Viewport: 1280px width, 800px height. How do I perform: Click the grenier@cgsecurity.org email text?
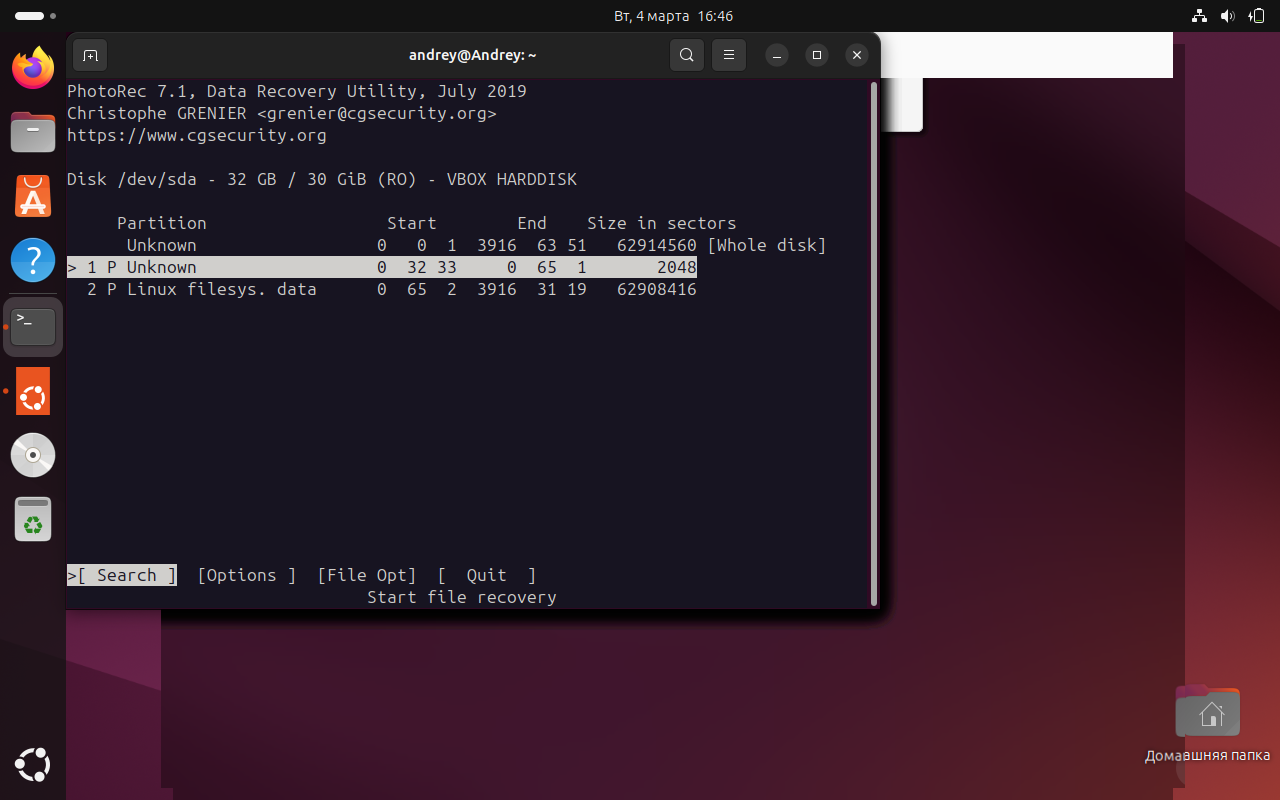click(x=377, y=113)
